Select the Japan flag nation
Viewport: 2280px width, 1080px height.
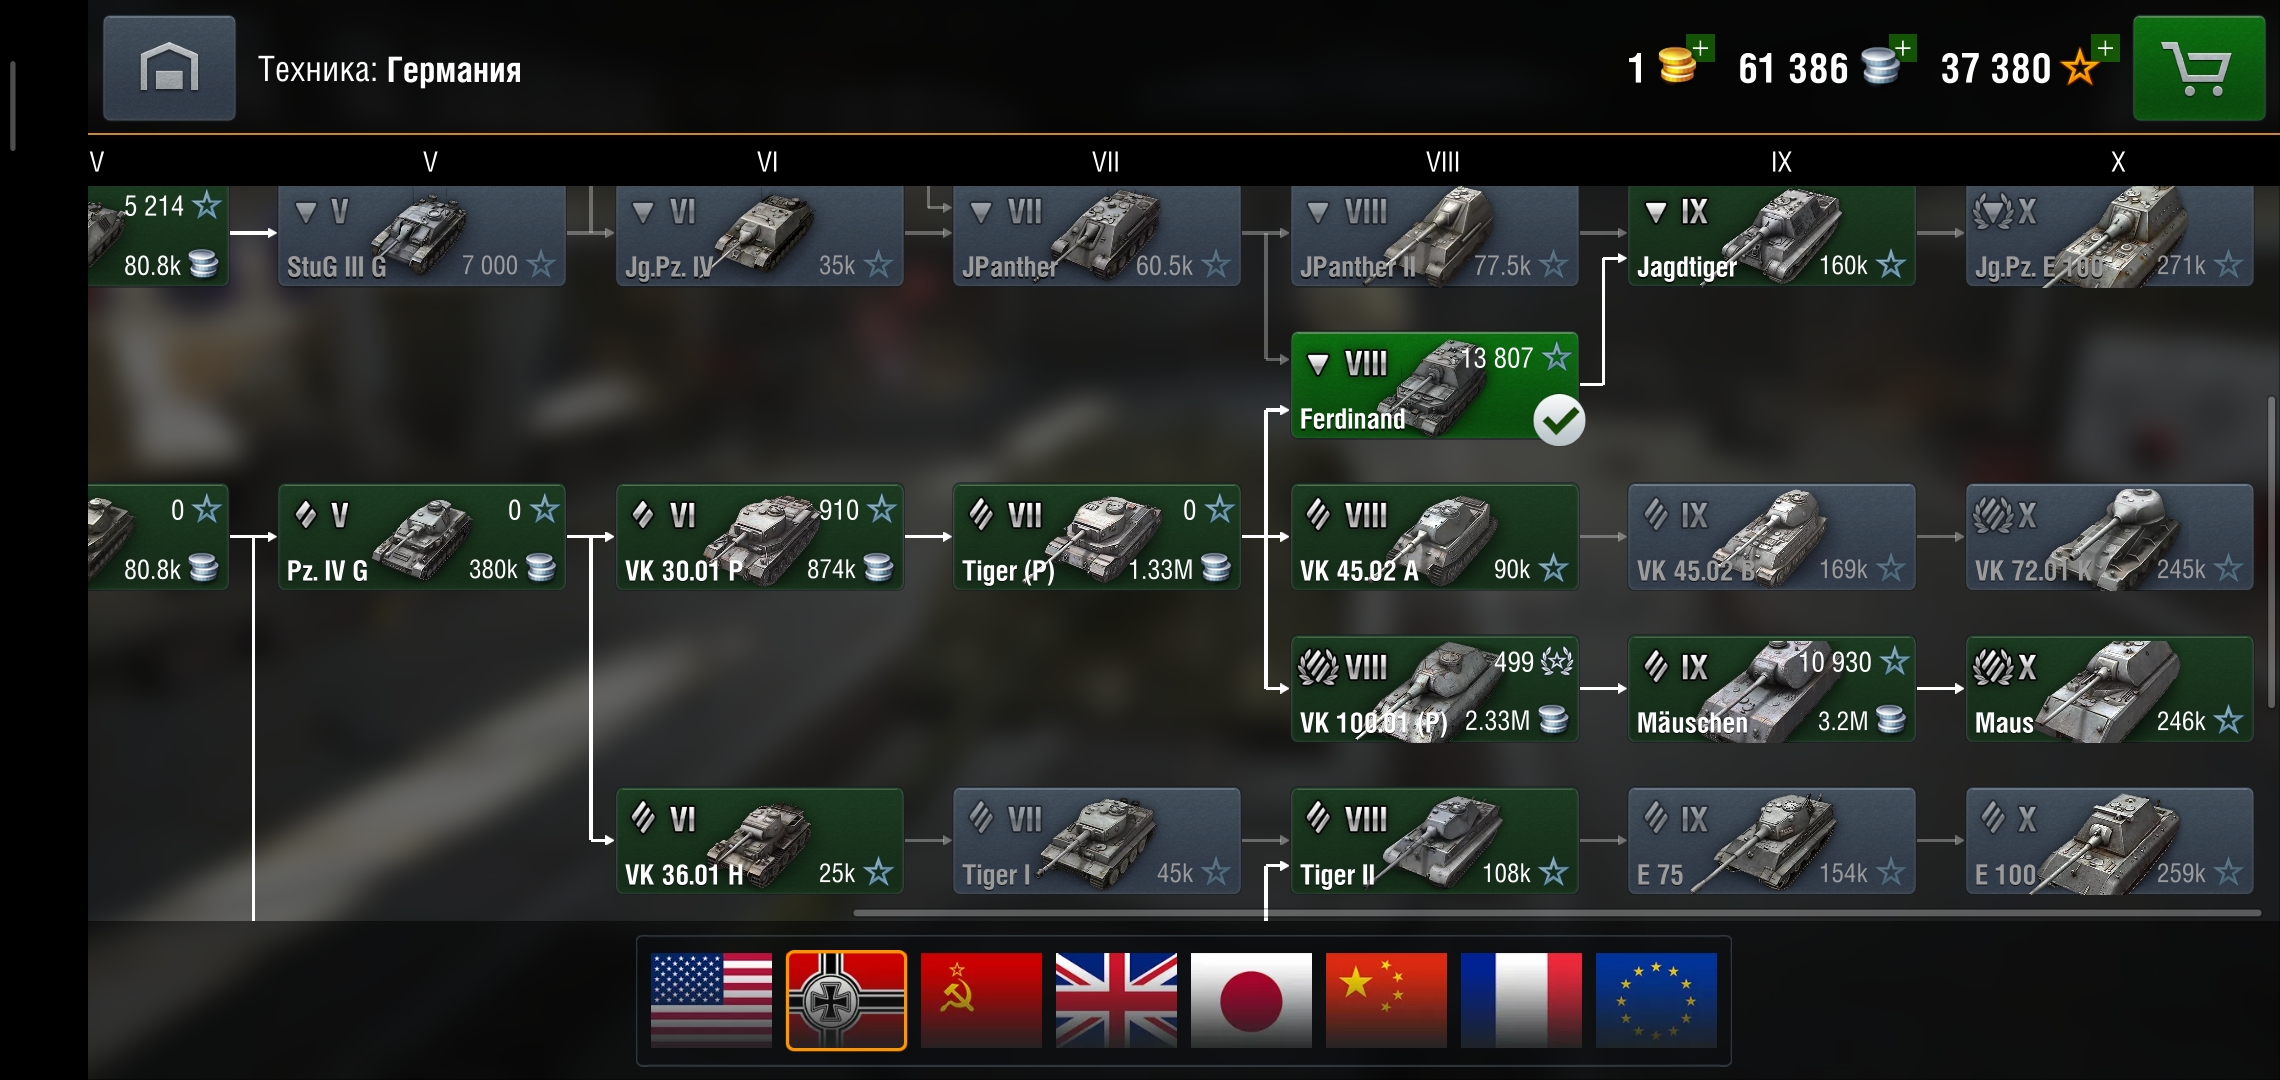tap(1251, 1000)
